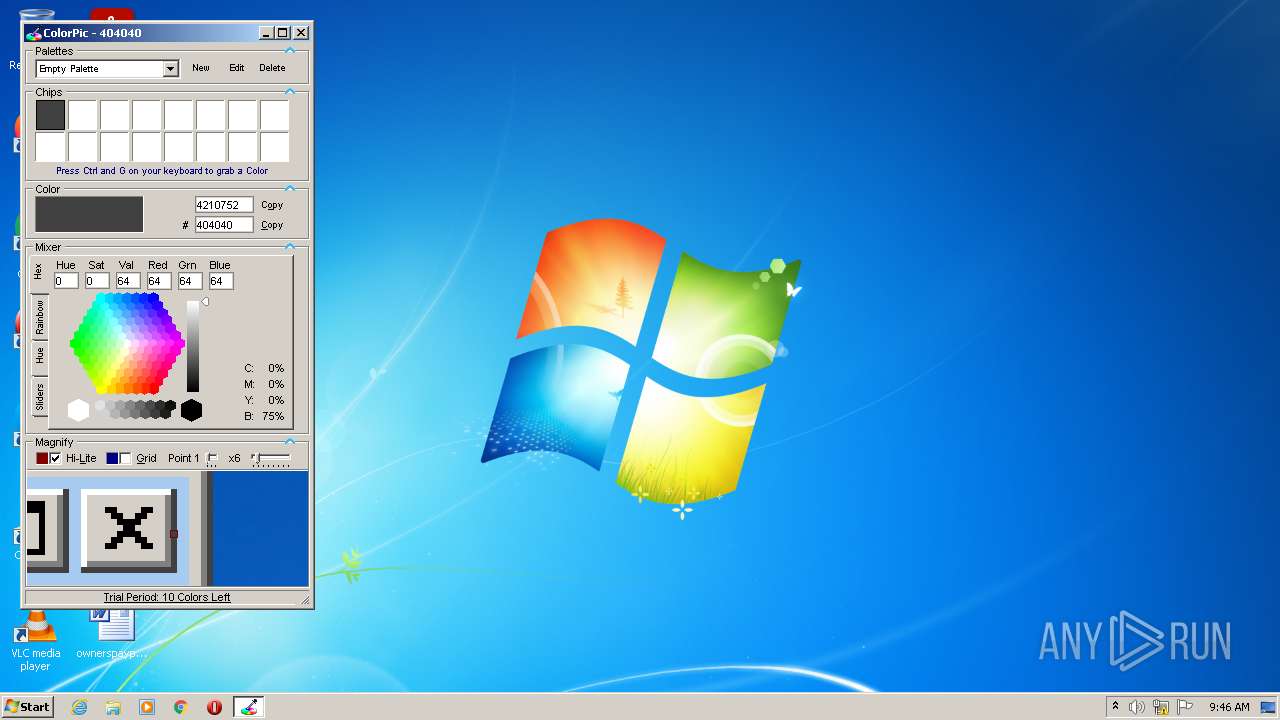
Task: Click the ColorPic window resize grip
Action: [306, 599]
